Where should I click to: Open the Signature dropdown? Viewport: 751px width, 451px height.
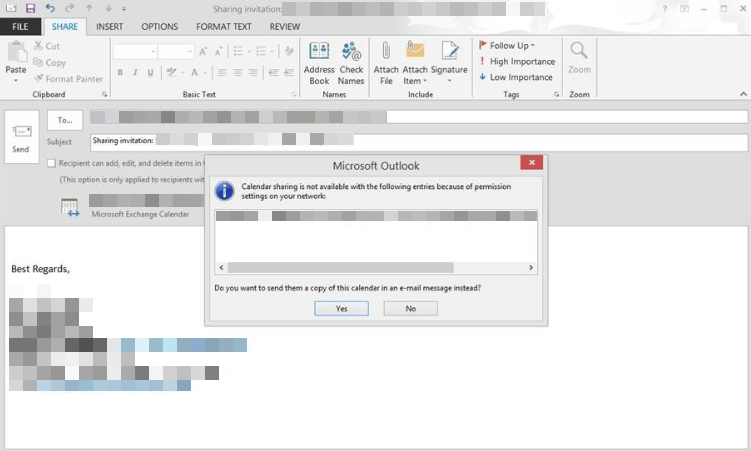click(449, 63)
